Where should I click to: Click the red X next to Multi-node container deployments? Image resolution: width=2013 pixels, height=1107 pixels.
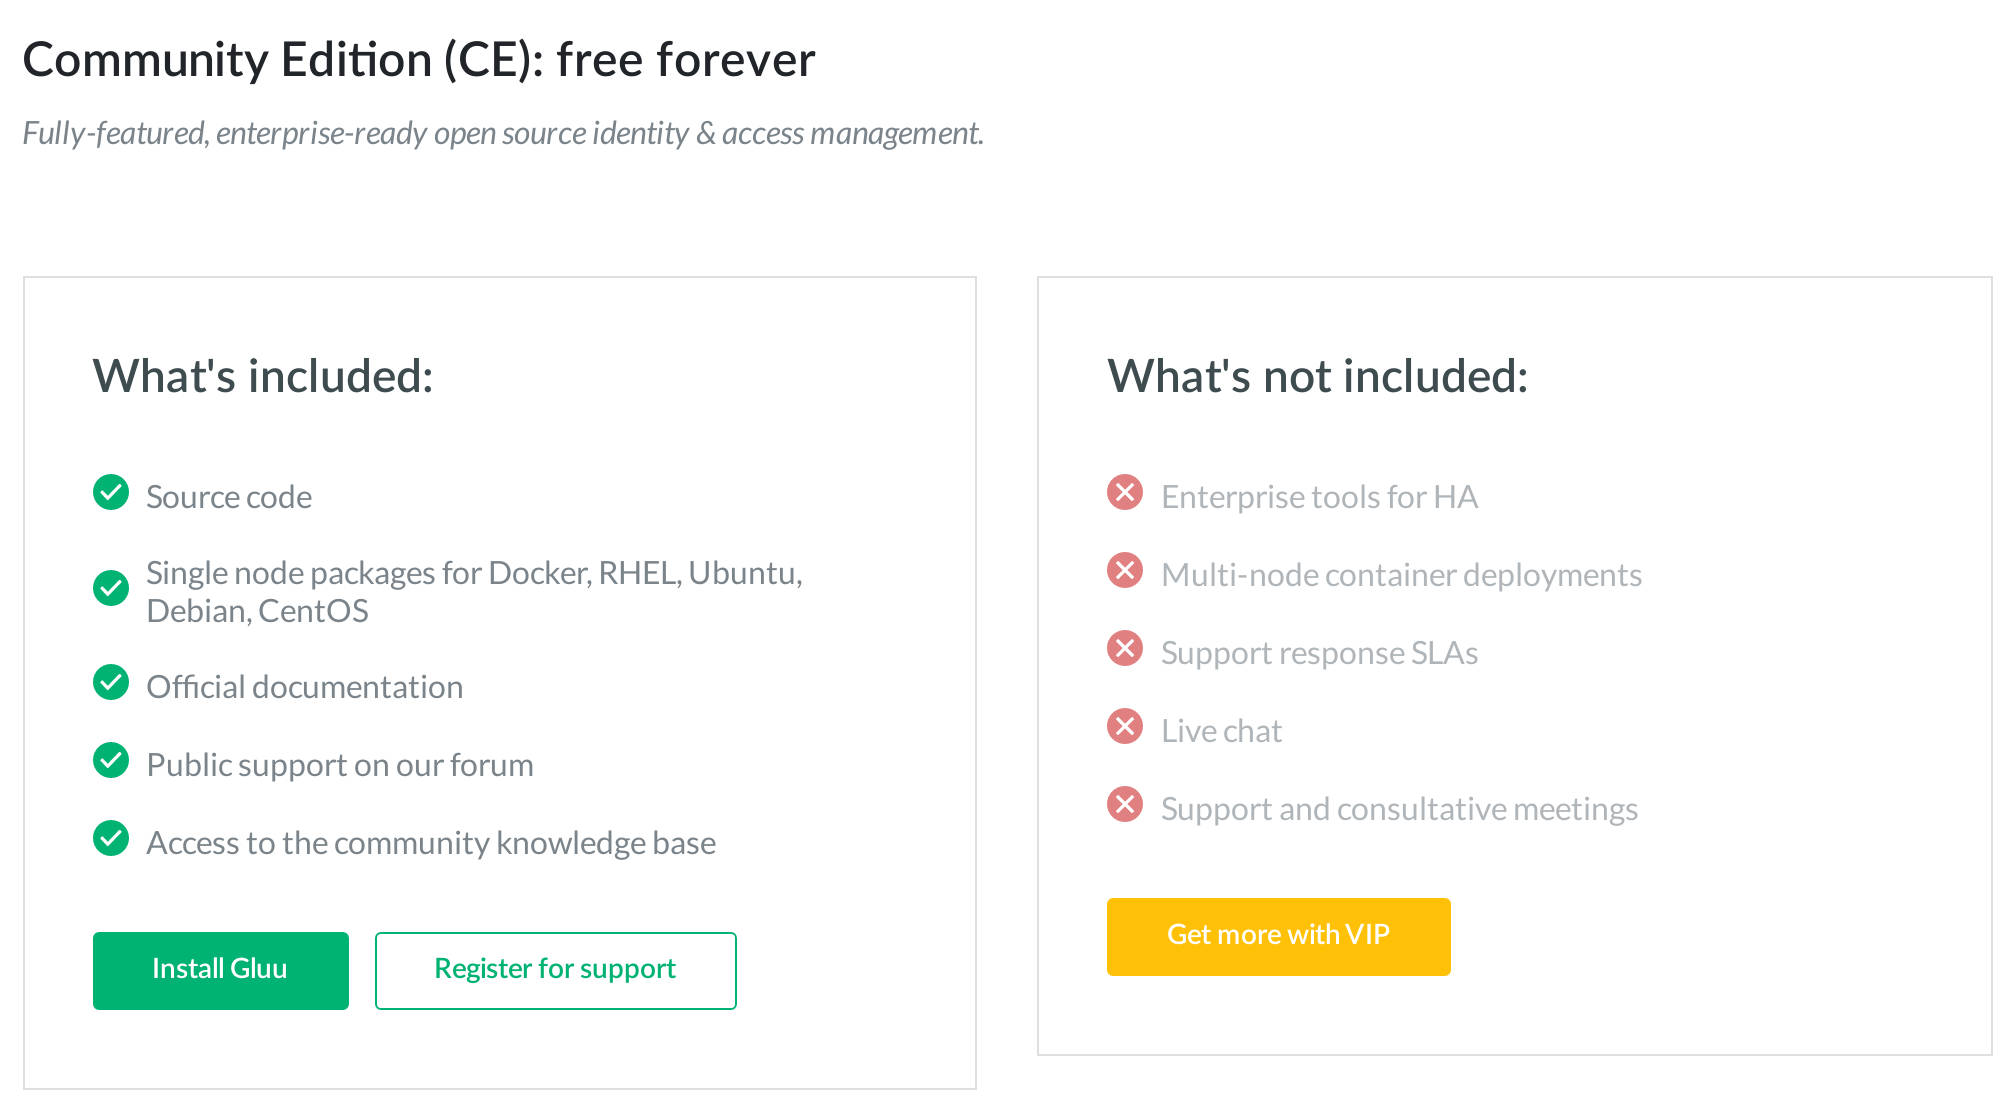1126,570
